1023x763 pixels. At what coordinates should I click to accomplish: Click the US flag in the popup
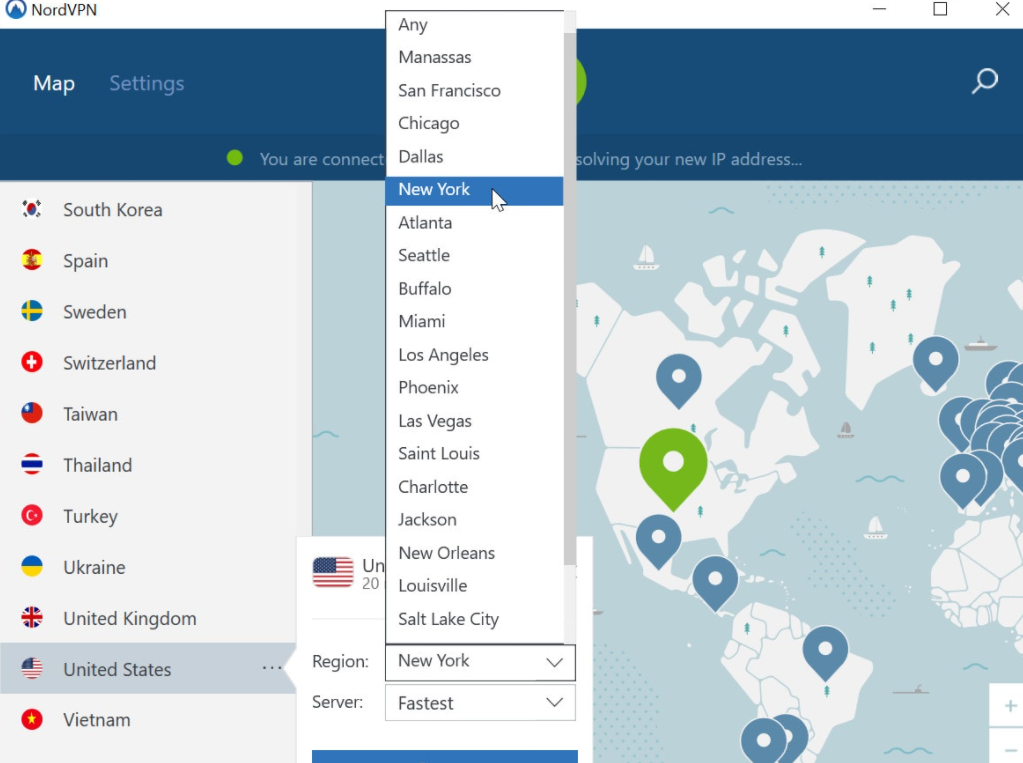(333, 572)
